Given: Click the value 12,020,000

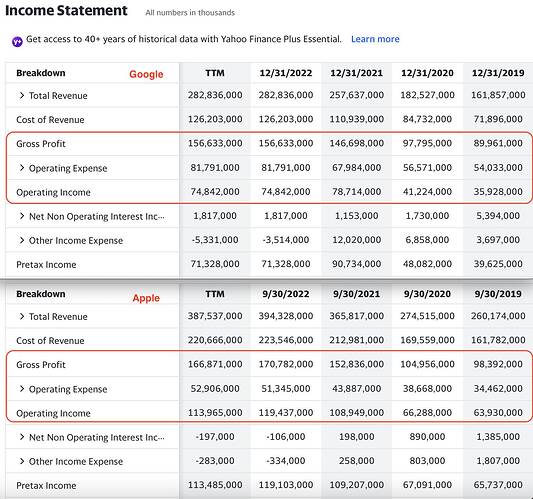Looking at the screenshot, I should click(357, 240).
